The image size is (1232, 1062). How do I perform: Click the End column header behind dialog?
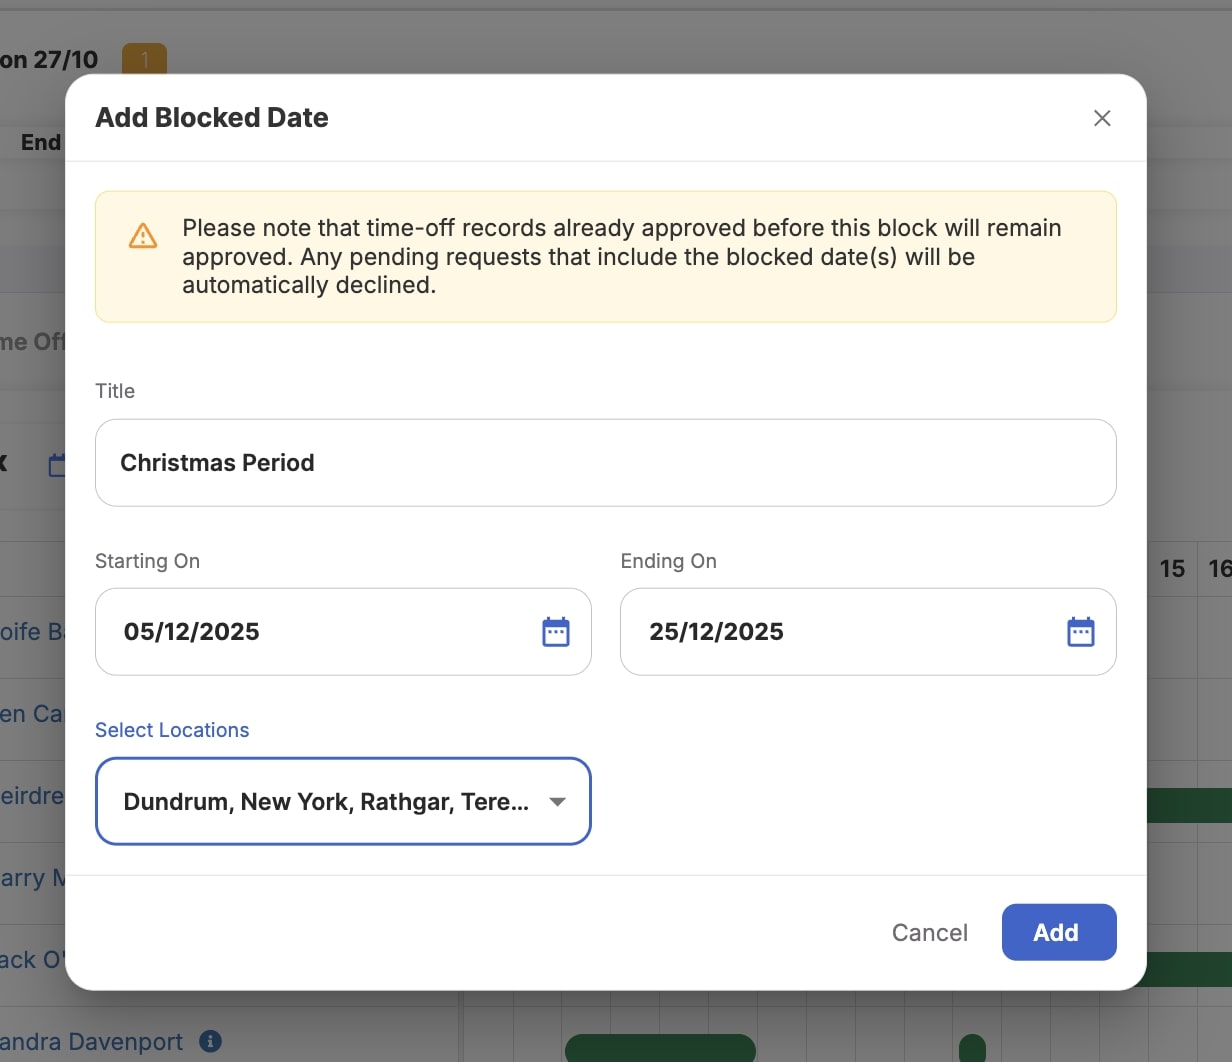41,143
